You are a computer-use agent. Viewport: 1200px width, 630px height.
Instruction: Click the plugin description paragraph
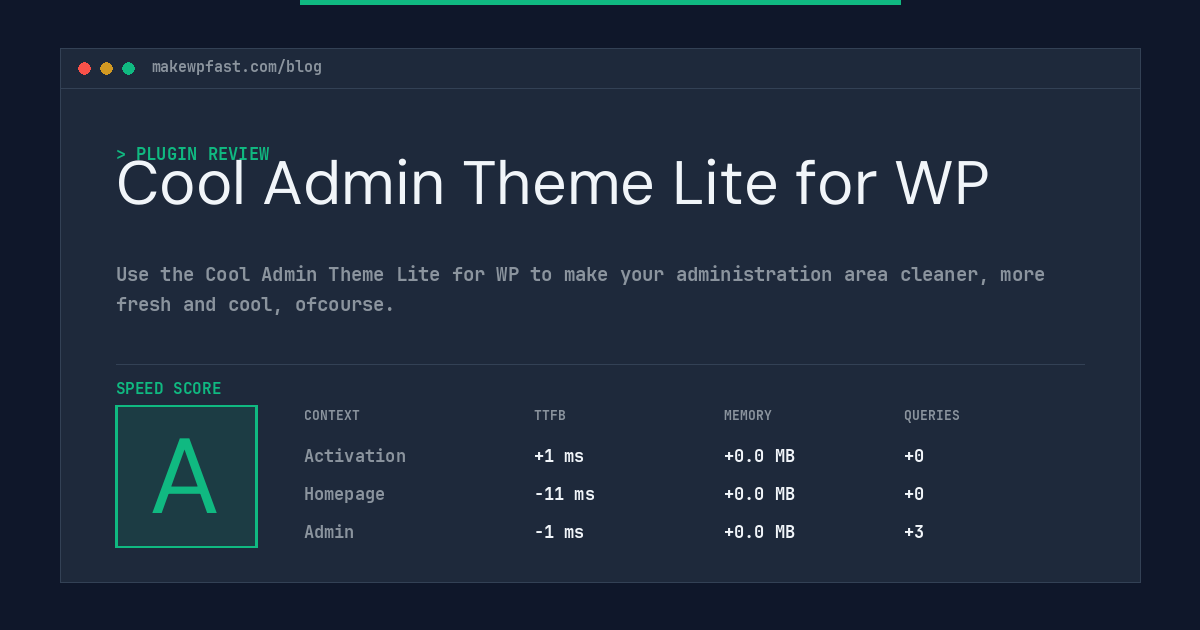580,289
